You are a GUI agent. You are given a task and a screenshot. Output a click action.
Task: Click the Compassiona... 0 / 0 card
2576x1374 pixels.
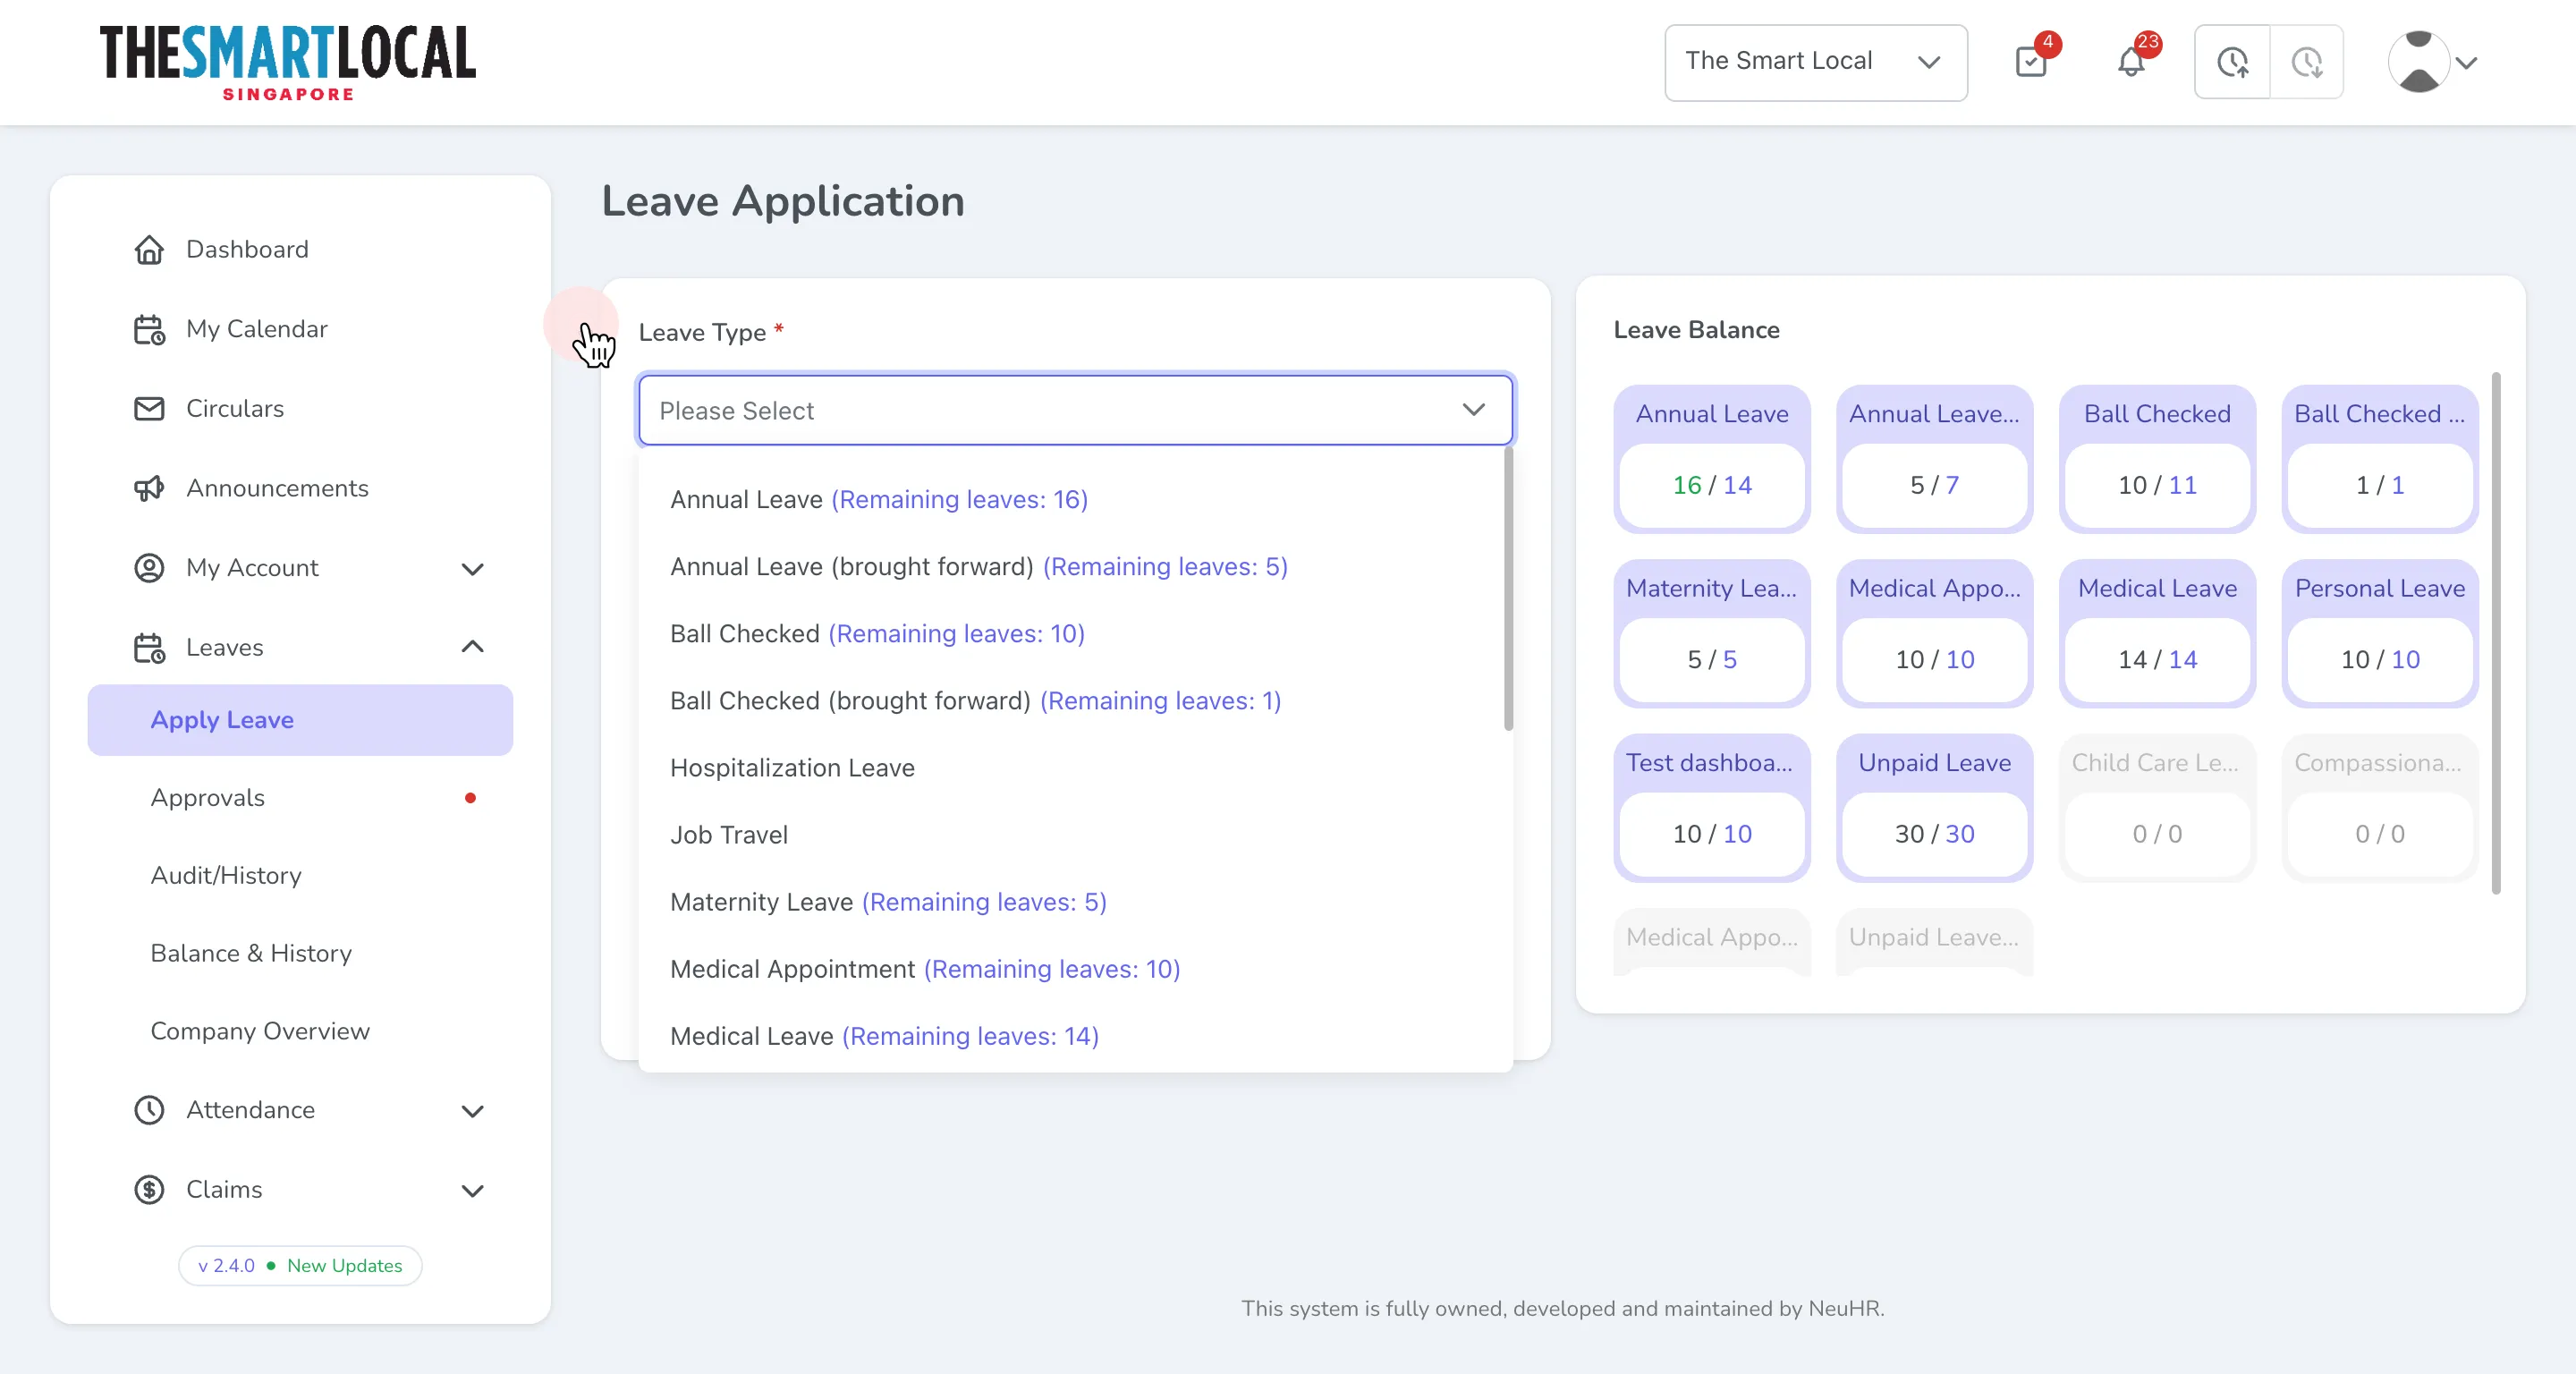pyautogui.click(x=2379, y=808)
